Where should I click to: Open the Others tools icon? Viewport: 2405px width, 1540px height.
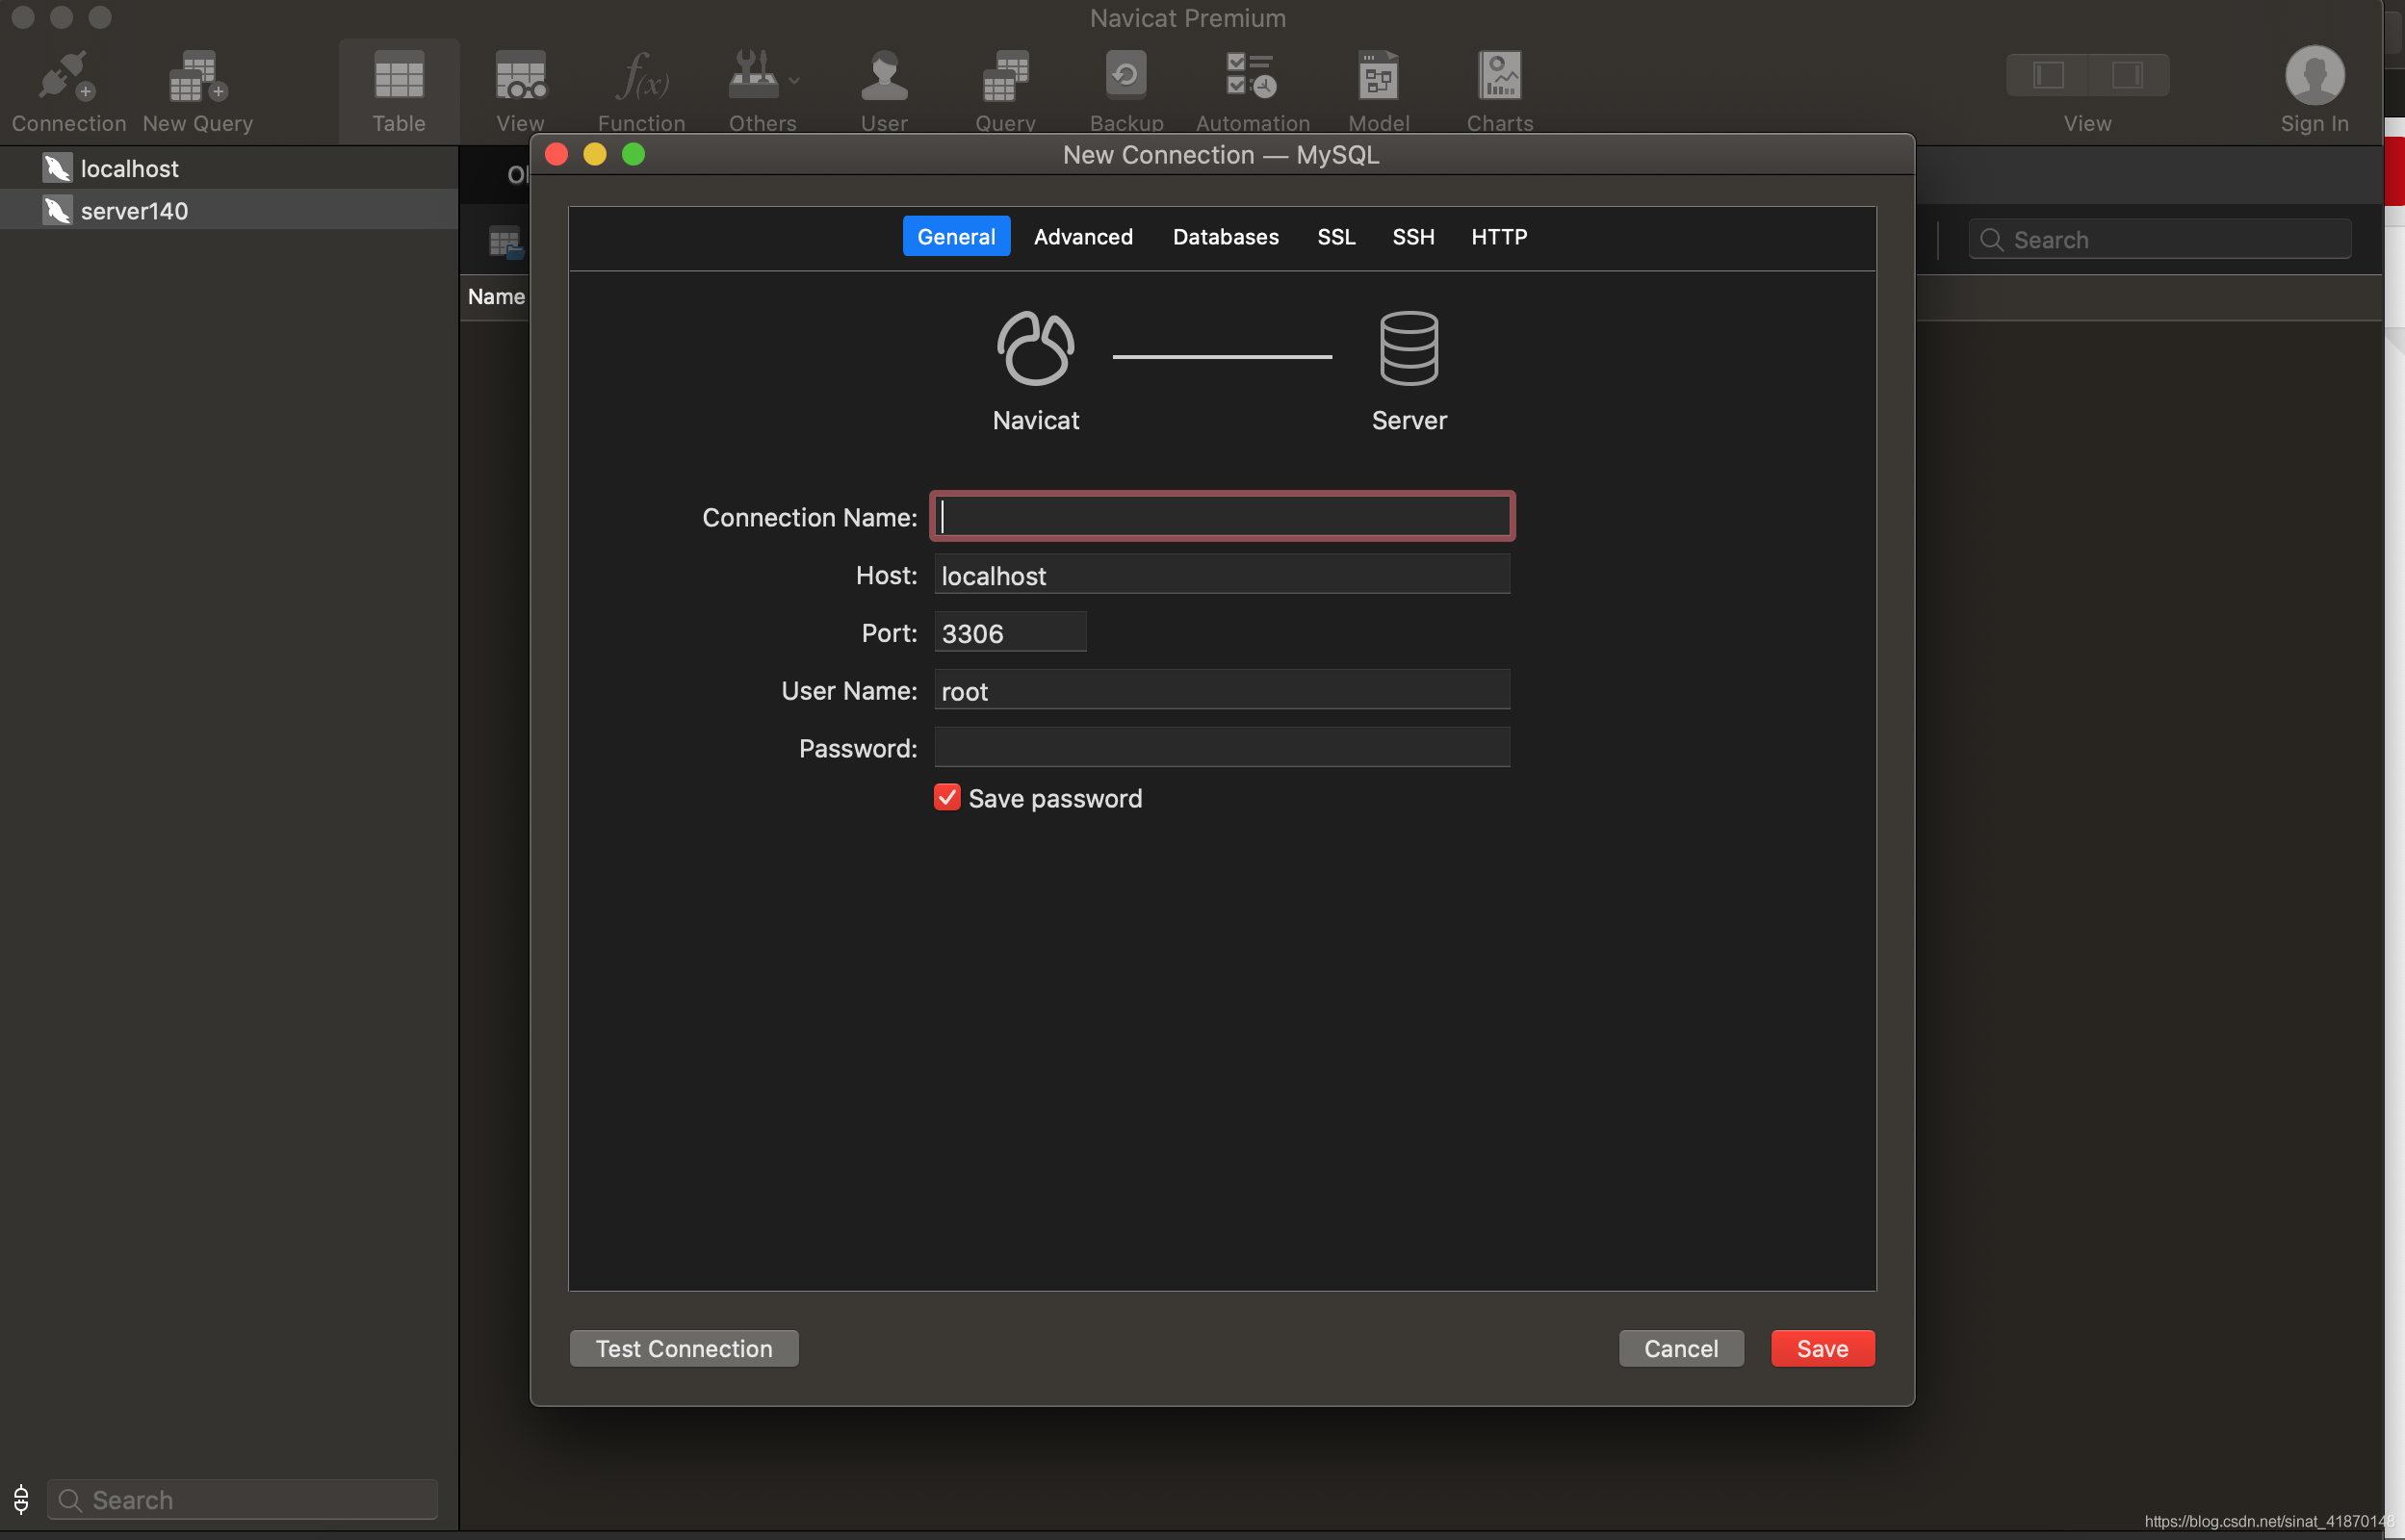click(753, 76)
